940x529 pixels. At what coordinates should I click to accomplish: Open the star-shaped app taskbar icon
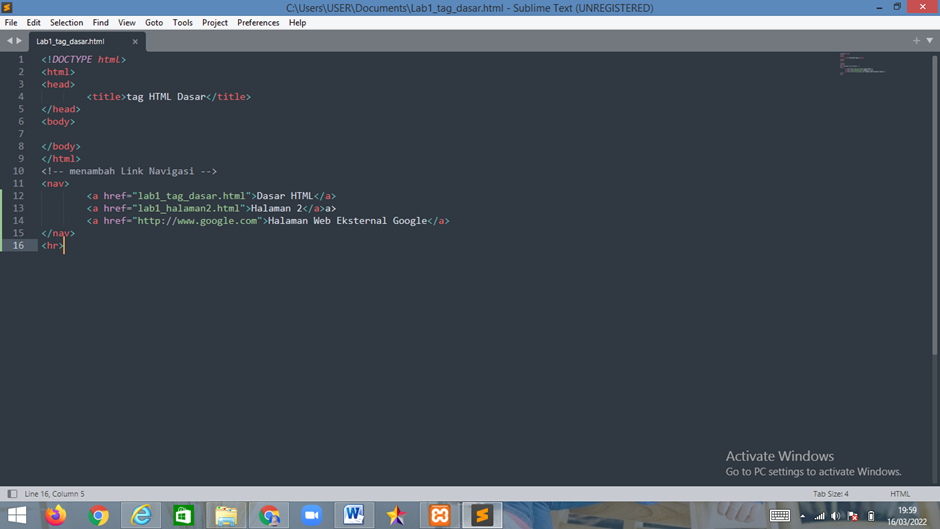396,516
